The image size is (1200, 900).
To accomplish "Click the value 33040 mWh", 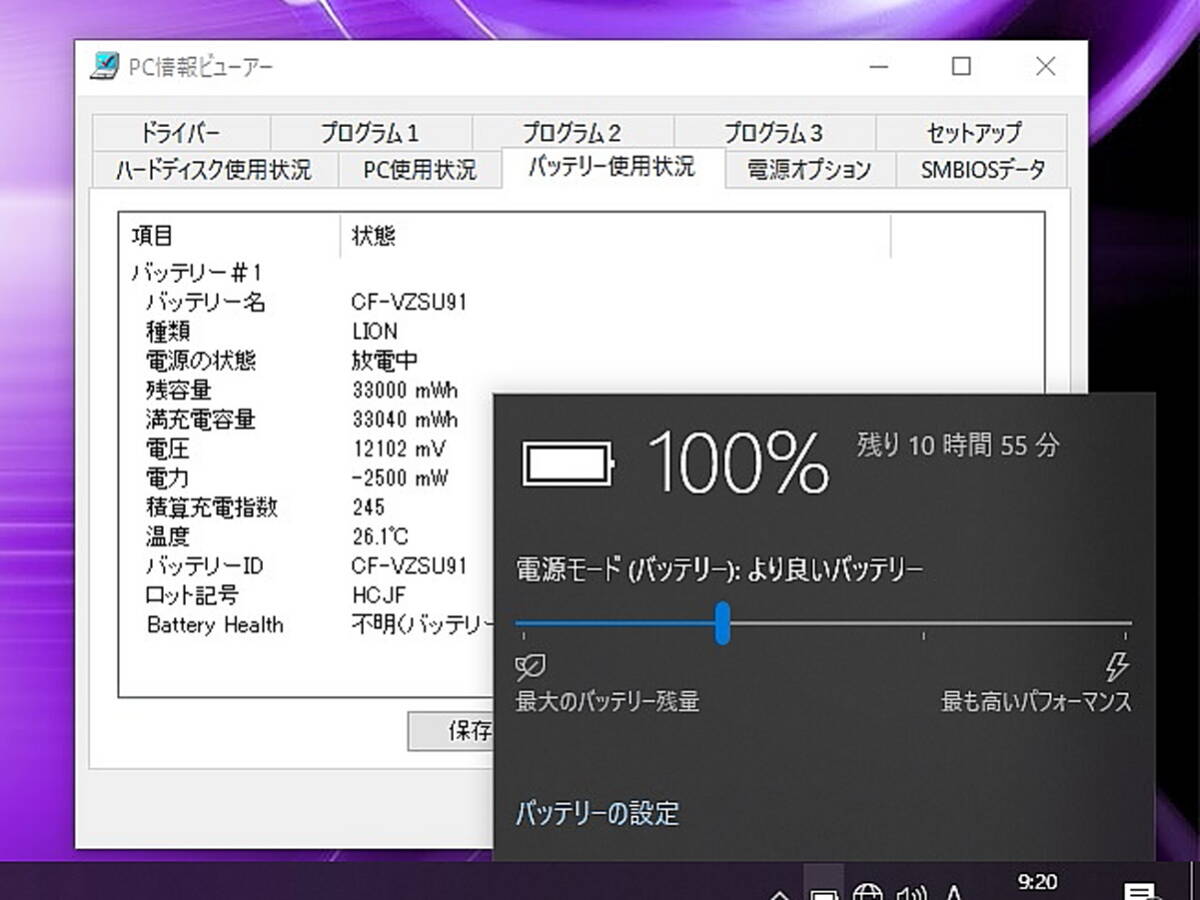I will pos(405,419).
